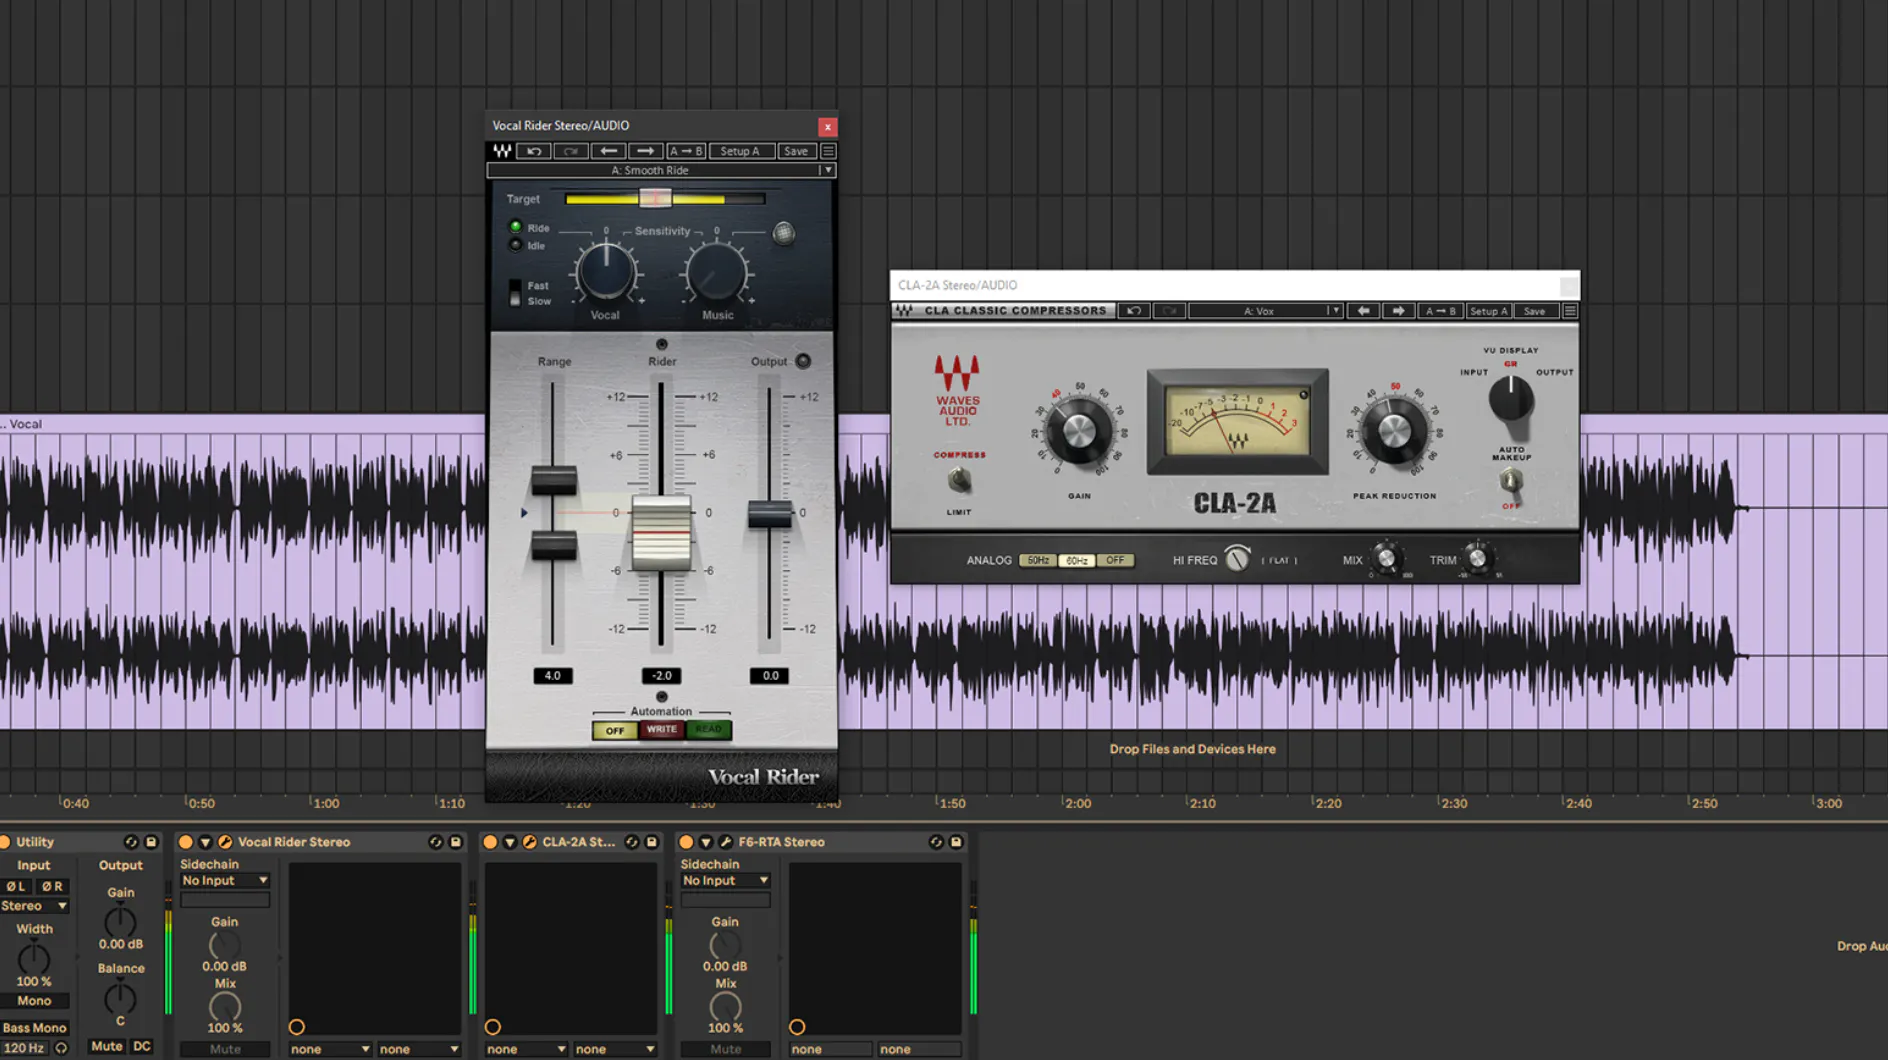Click undo in CLA-2A toolbar

click(1134, 311)
